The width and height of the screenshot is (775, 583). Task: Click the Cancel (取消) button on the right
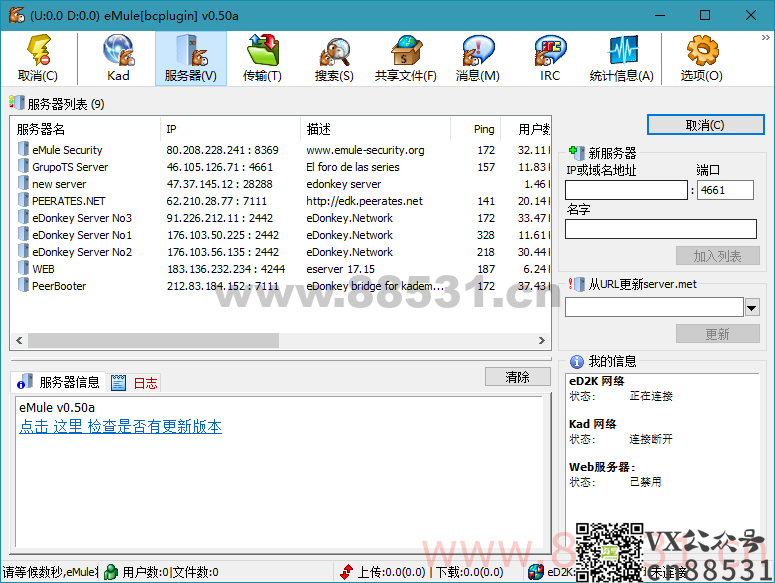(705, 125)
